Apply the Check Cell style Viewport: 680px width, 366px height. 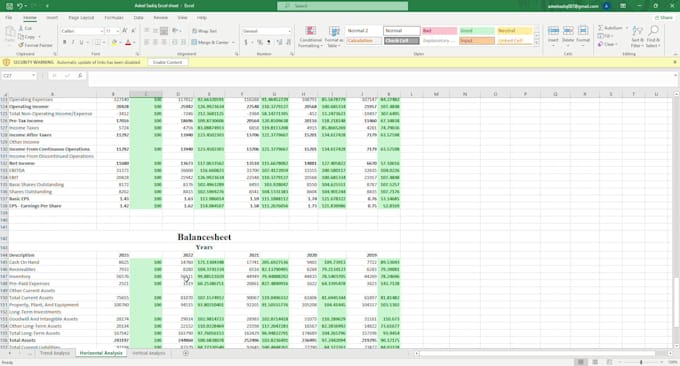402,41
